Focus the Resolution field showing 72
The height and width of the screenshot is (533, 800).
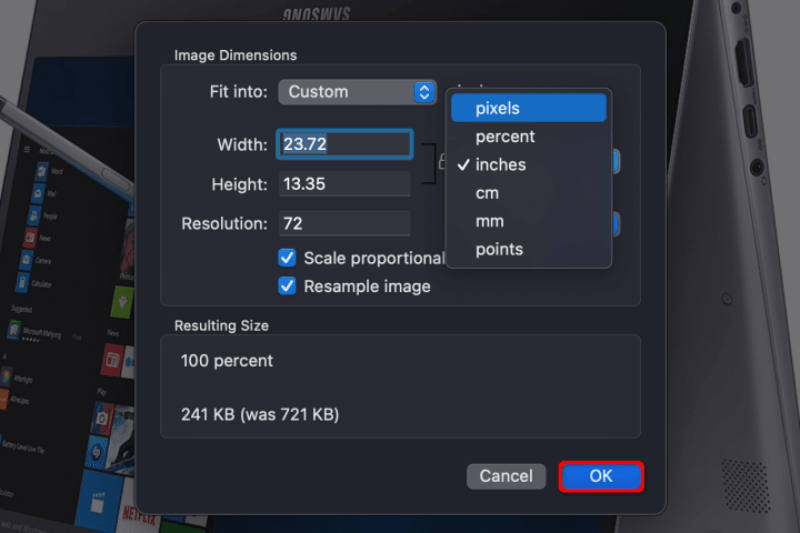pyautogui.click(x=343, y=224)
